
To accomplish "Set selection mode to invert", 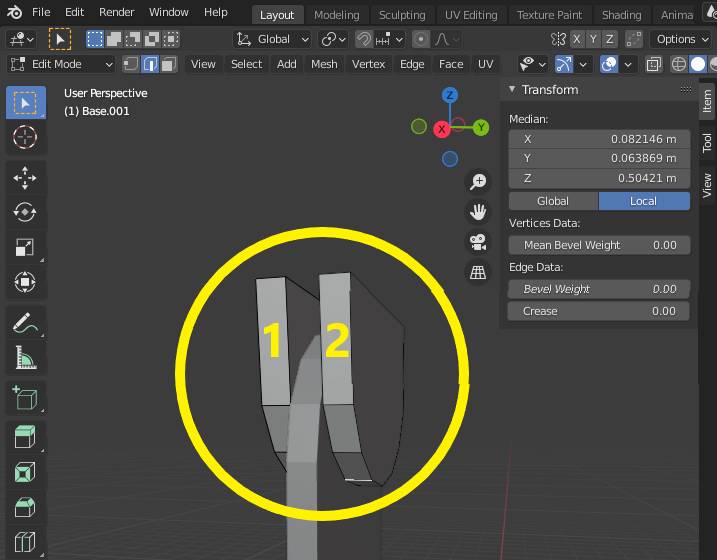I will coord(152,39).
